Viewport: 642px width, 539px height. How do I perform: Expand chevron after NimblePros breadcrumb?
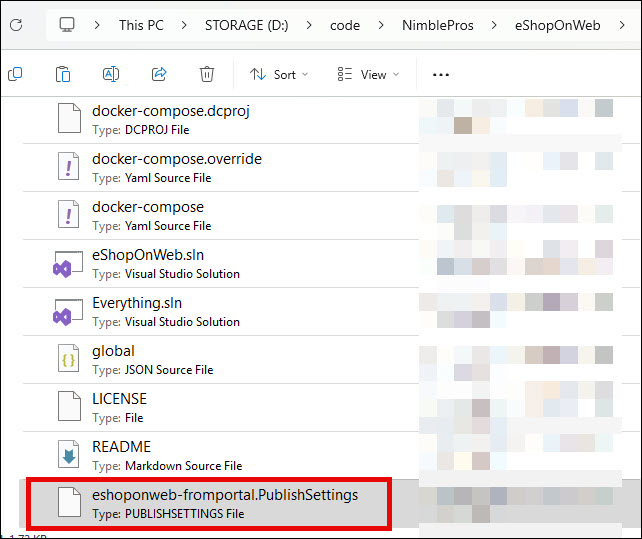click(494, 25)
